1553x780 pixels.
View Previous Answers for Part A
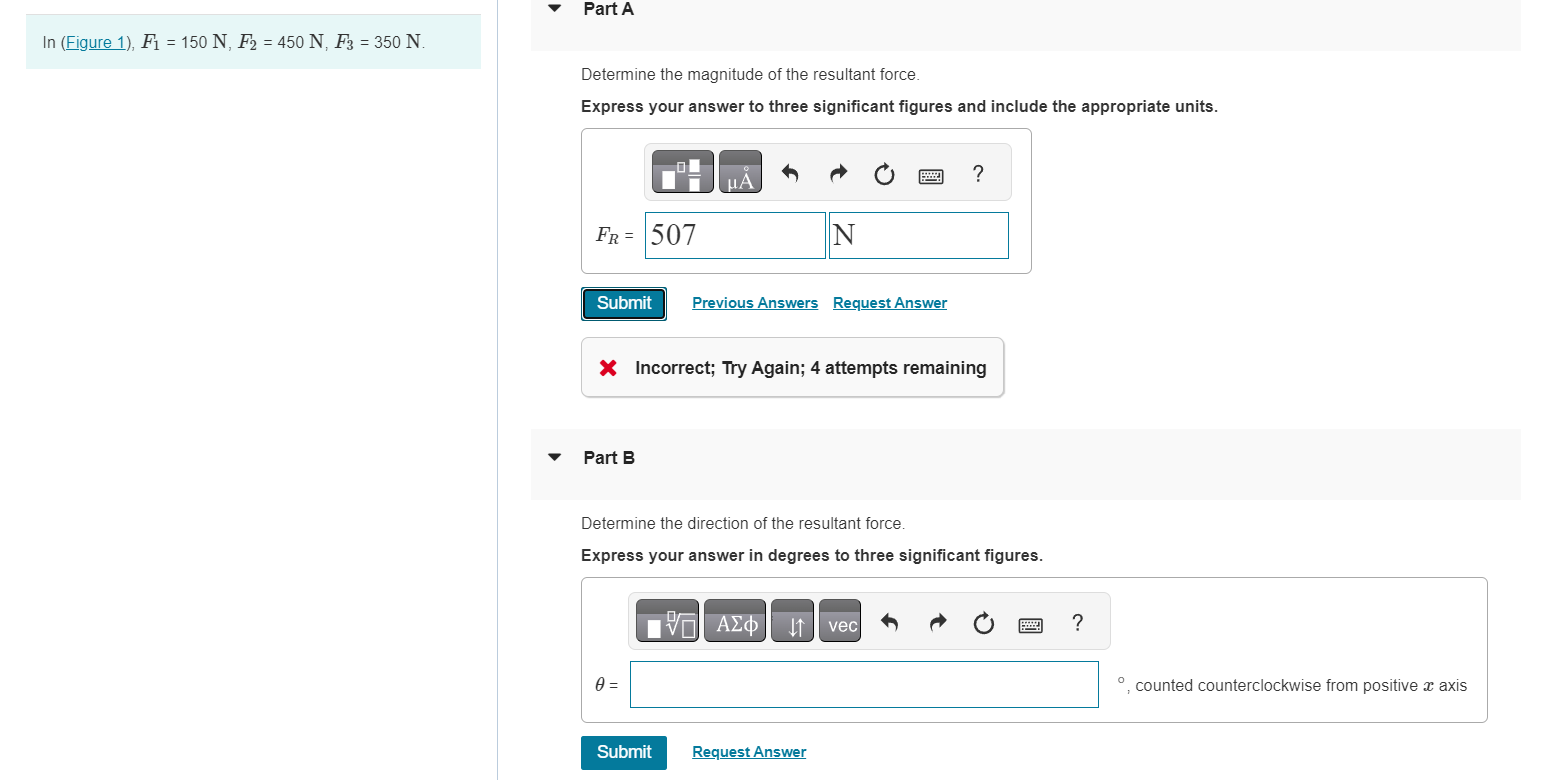pos(755,303)
